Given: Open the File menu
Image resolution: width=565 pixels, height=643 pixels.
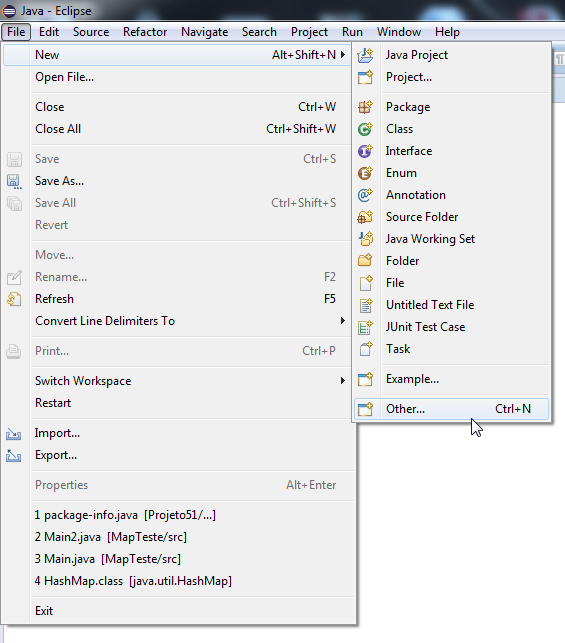Looking at the screenshot, I should tap(16, 32).
